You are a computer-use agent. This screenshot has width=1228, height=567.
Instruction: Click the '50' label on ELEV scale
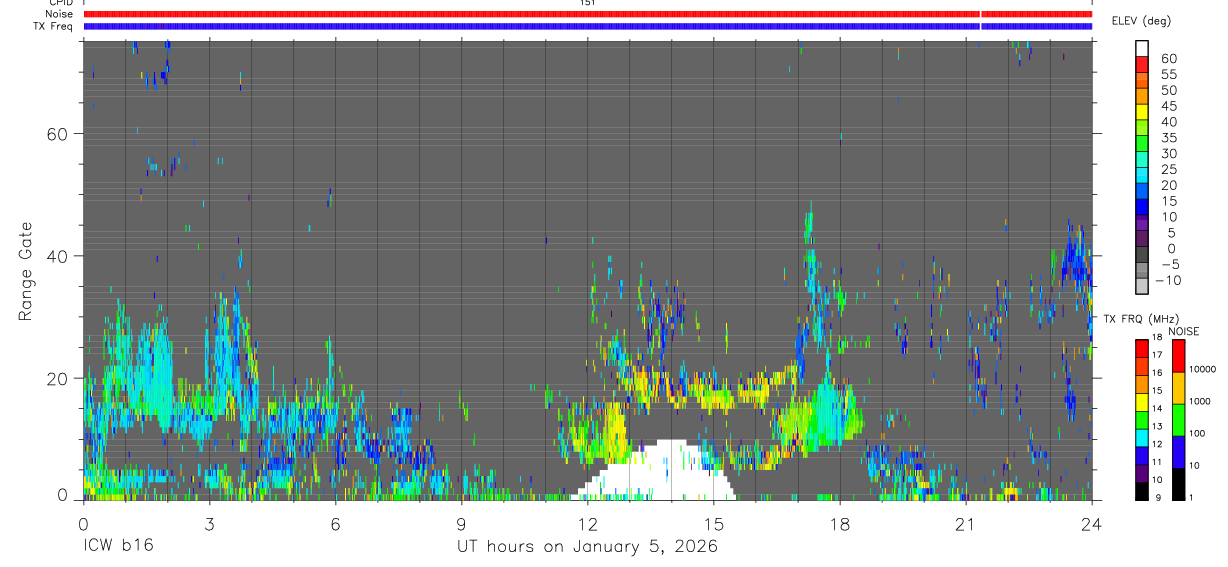click(x=1167, y=90)
